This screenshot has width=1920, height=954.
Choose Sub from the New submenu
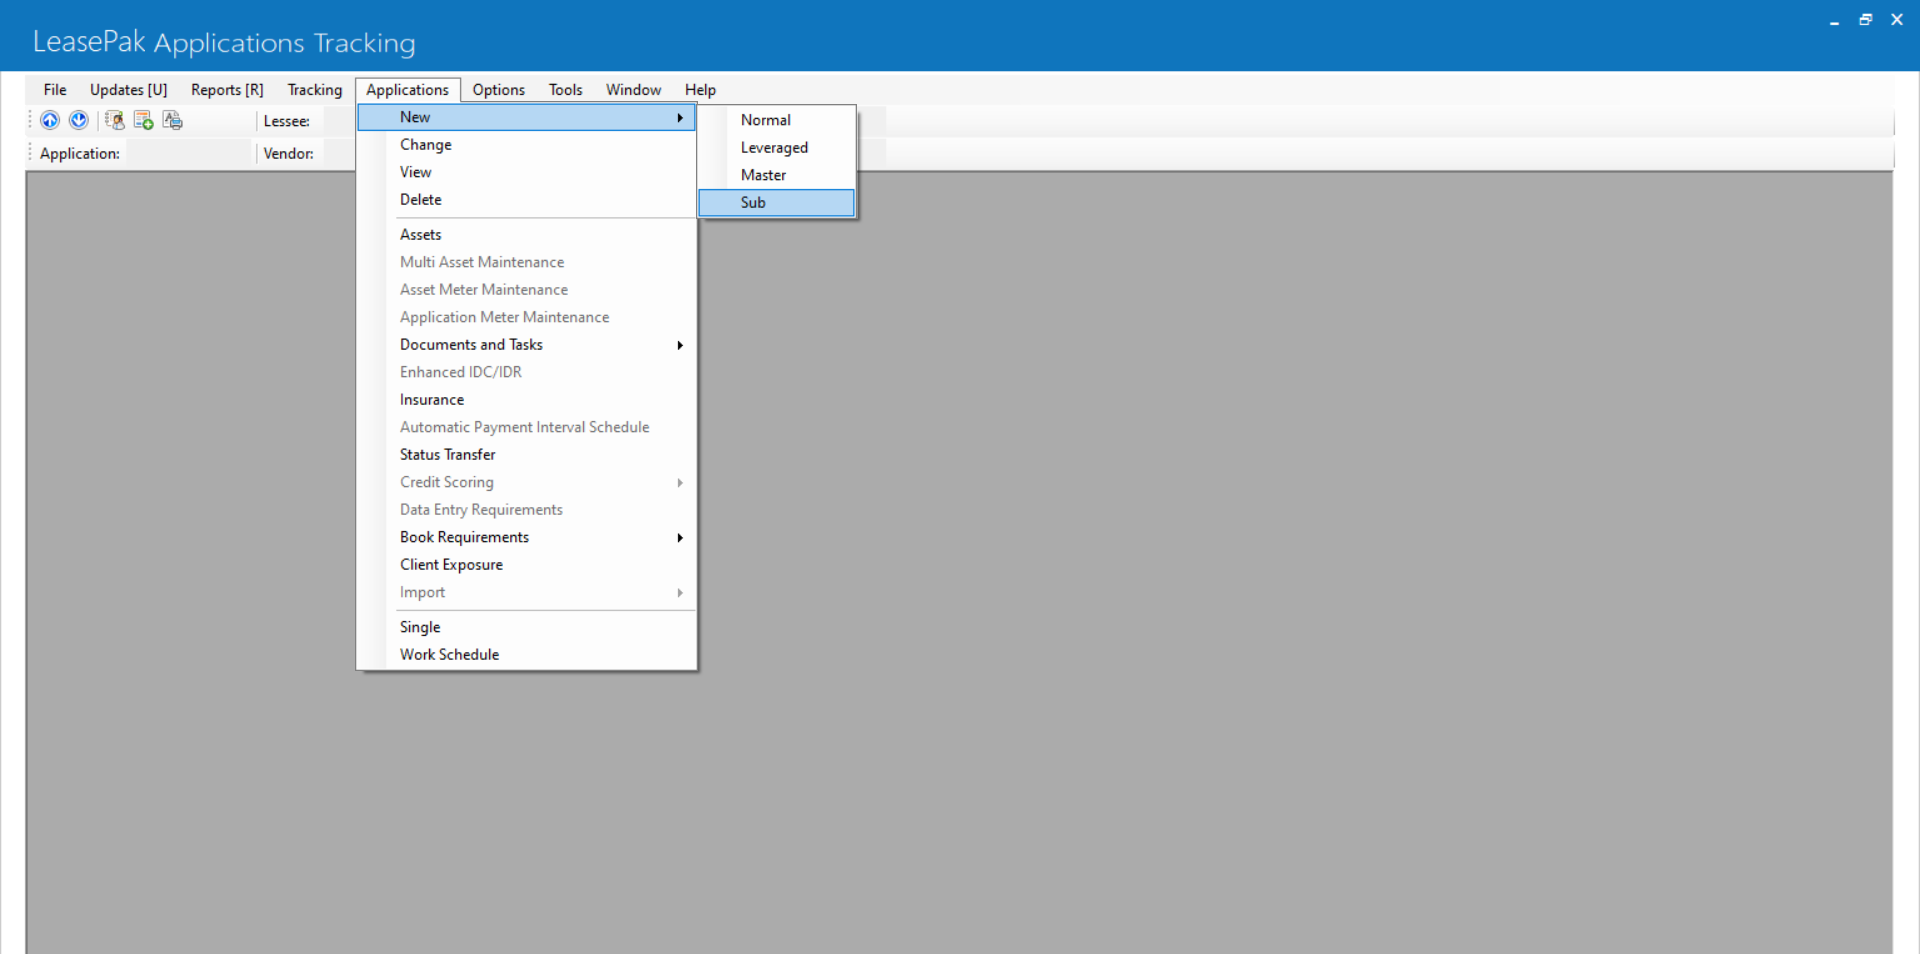click(777, 202)
